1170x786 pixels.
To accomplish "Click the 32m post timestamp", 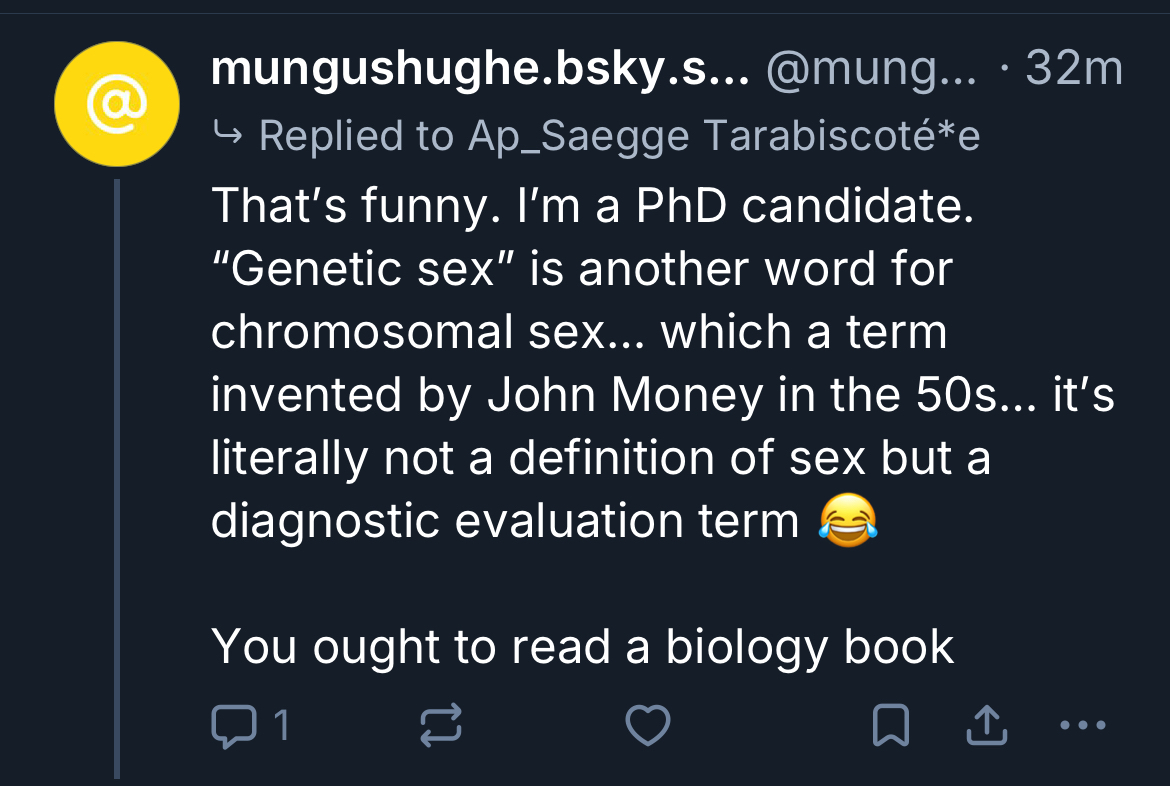I will point(1074,69).
